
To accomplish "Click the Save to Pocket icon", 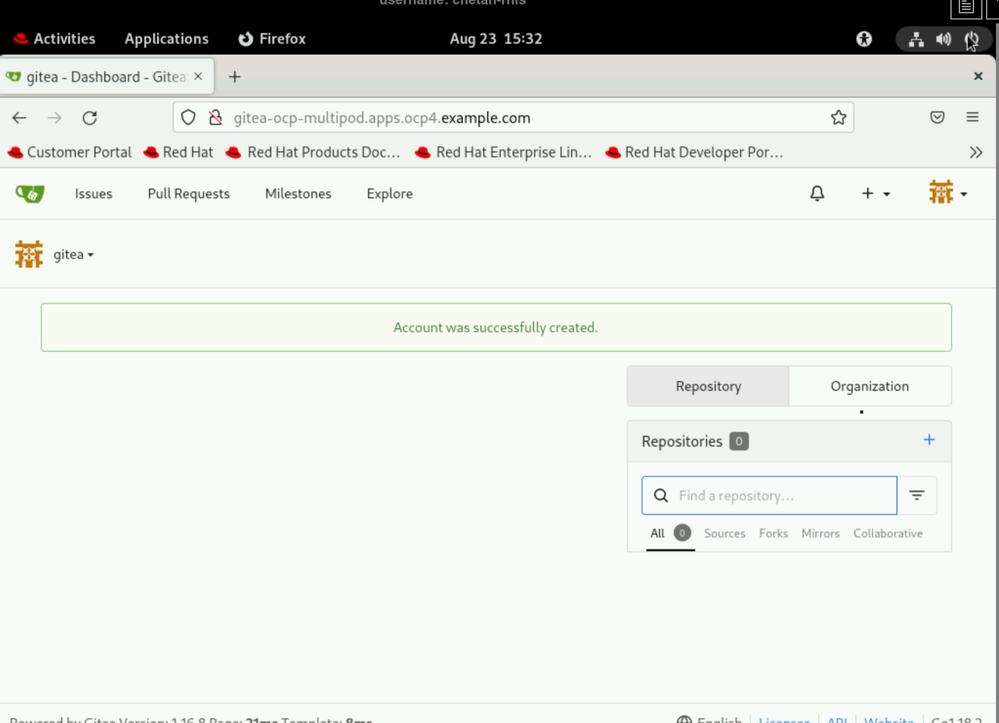I will click(x=937, y=118).
